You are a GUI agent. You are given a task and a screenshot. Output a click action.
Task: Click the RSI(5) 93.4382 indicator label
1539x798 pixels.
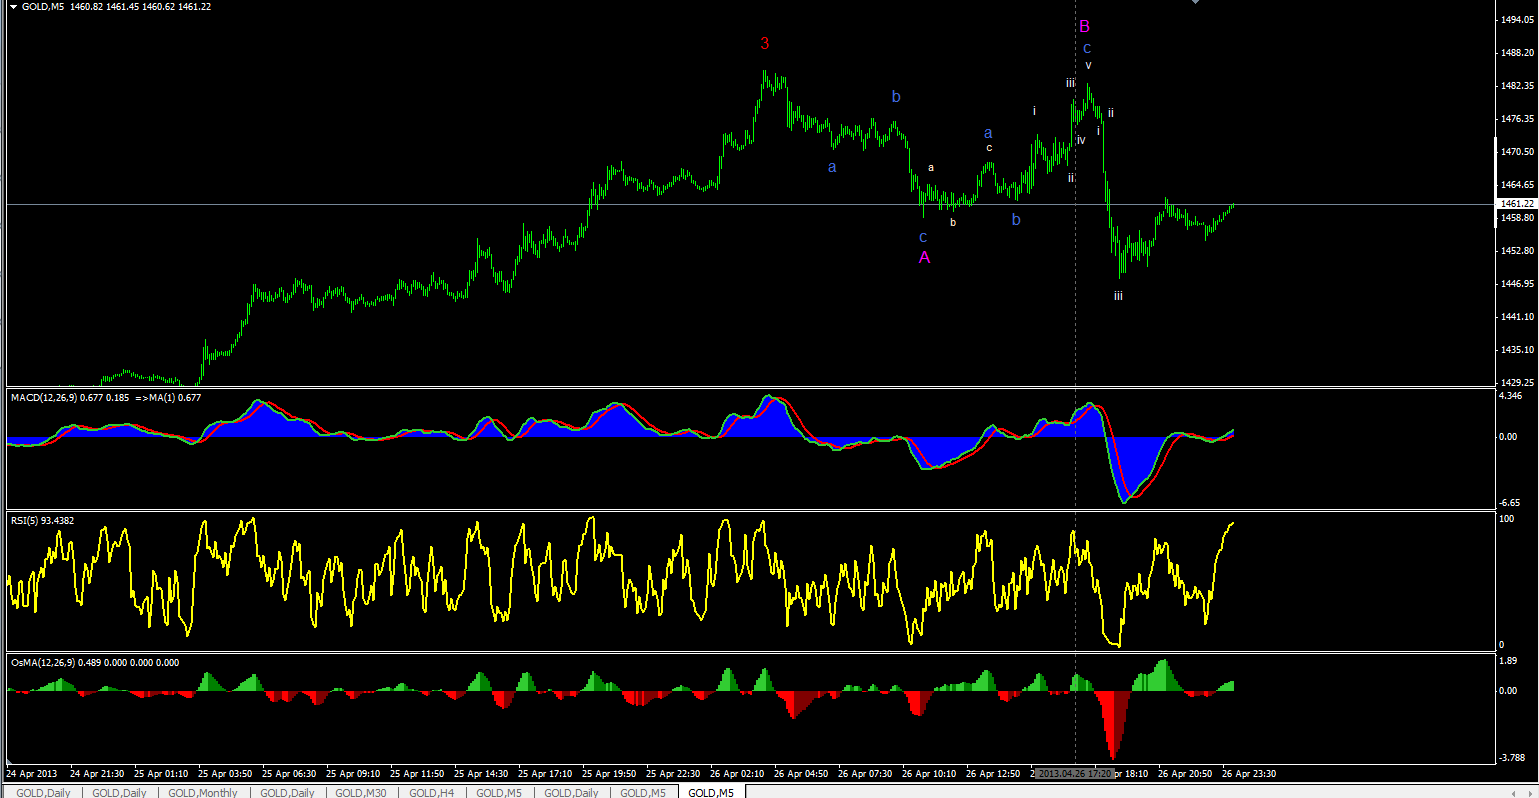point(42,520)
